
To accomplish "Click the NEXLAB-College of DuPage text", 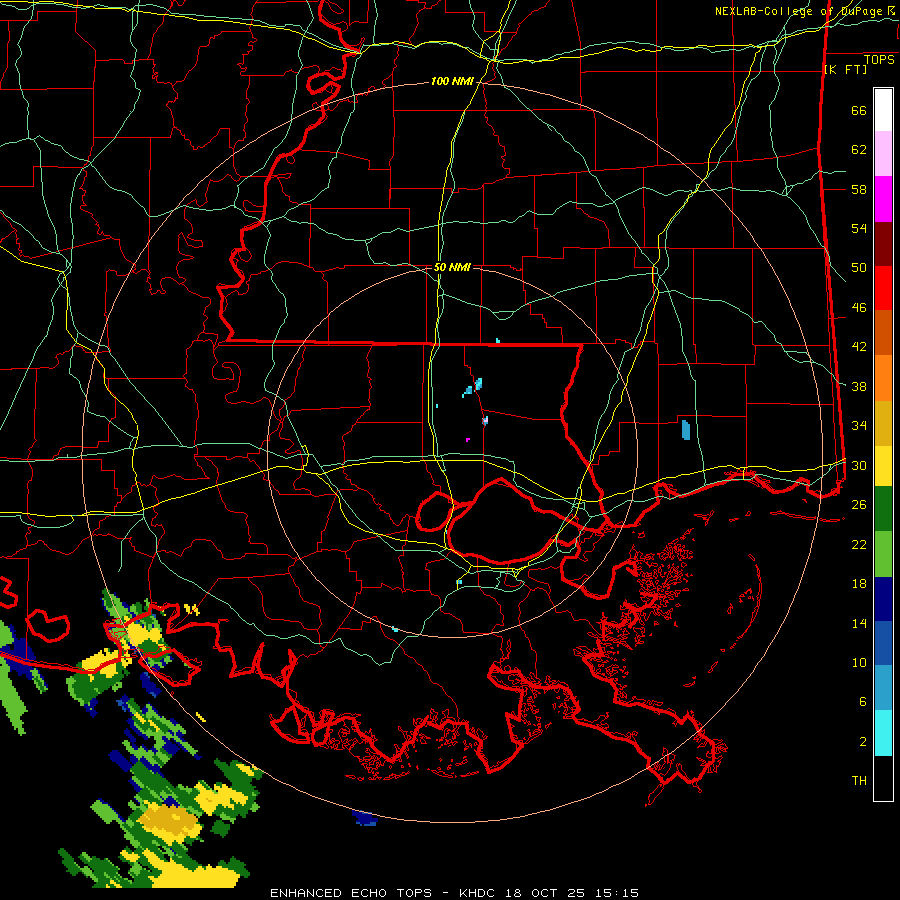I will pyautogui.click(x=799, y=11).
